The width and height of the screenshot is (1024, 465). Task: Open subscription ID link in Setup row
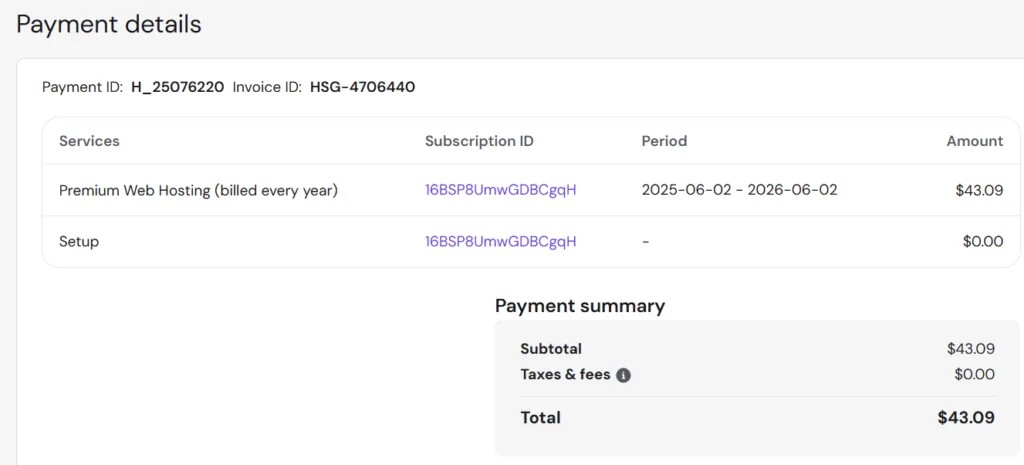click(501, 242)
